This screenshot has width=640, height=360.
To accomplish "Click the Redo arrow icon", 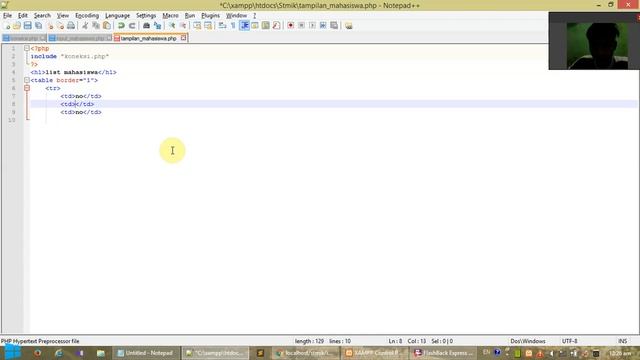I will [x=132, y=26].
